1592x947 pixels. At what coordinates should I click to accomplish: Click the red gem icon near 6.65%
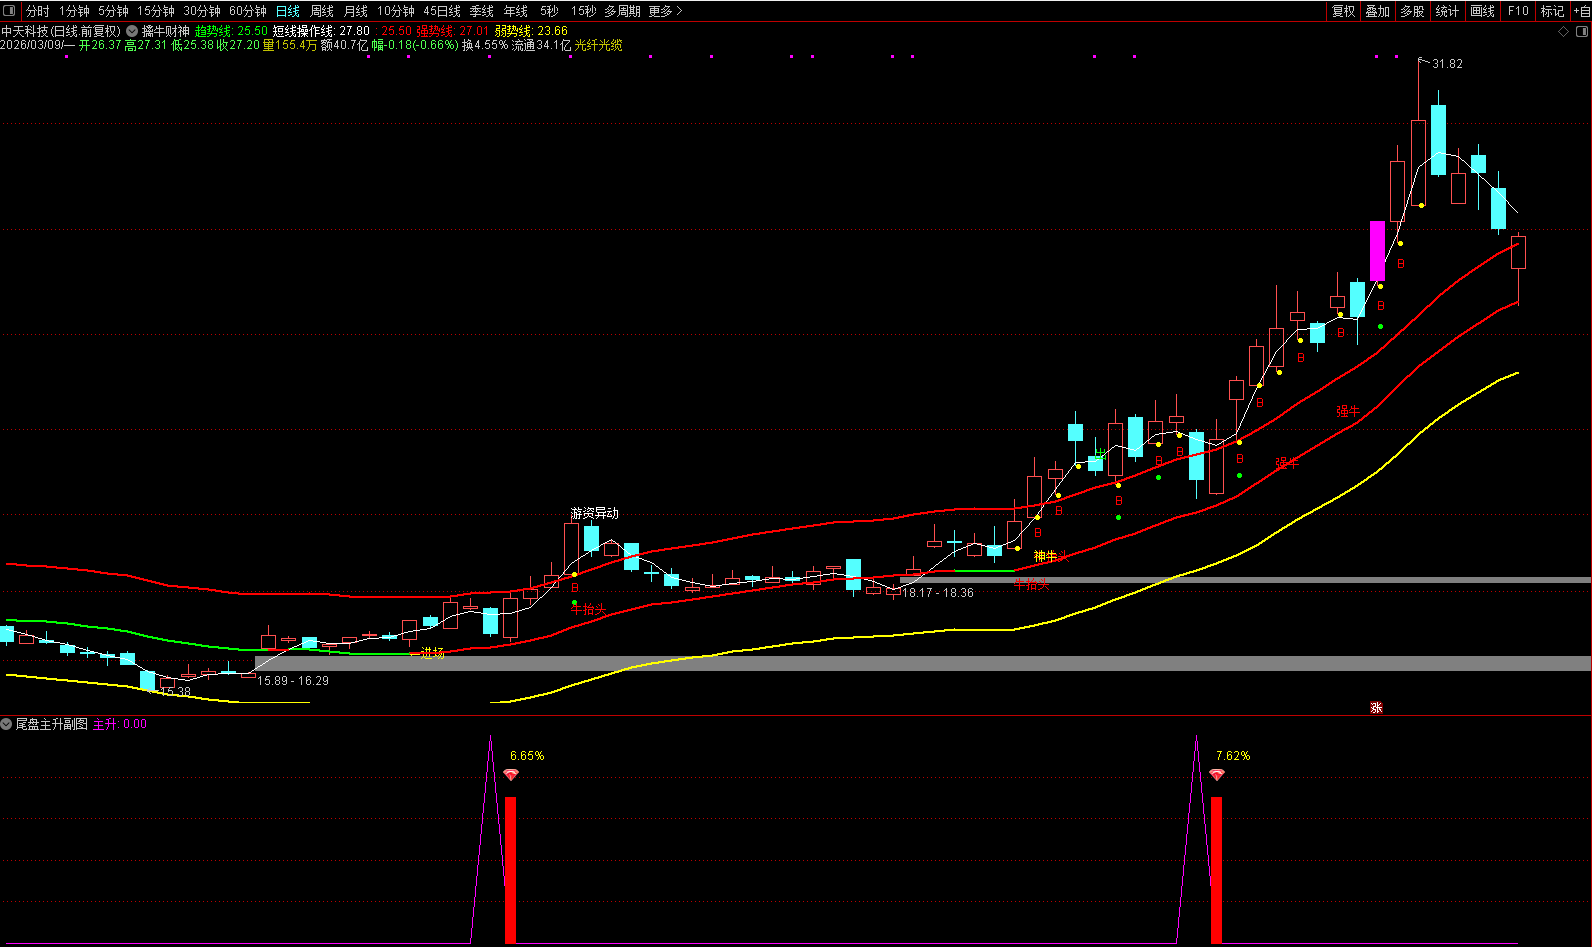pyautogui.click(x=511, y=775)
